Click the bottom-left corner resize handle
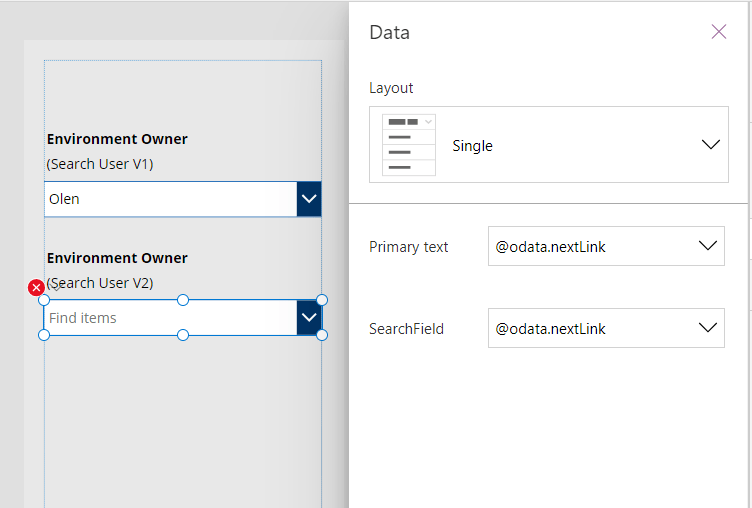This screenshot has height=508, width=752. (44, 335)
